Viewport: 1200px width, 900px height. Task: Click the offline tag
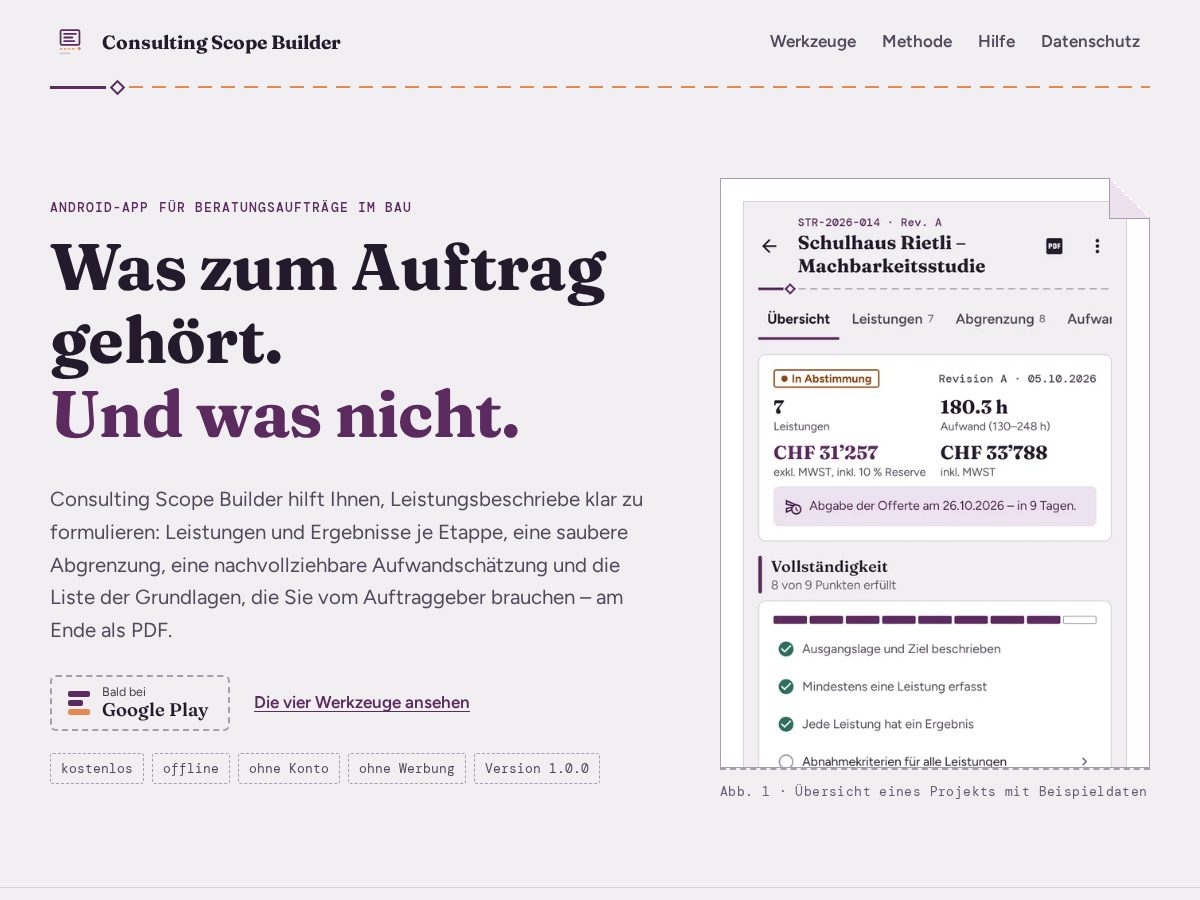pyautogui.click(x=191, y=768)
